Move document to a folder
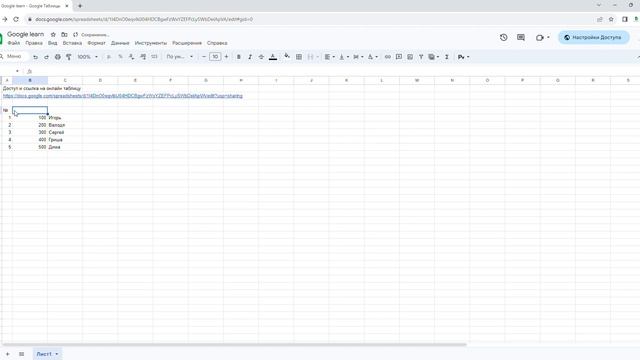 [64, 35]
